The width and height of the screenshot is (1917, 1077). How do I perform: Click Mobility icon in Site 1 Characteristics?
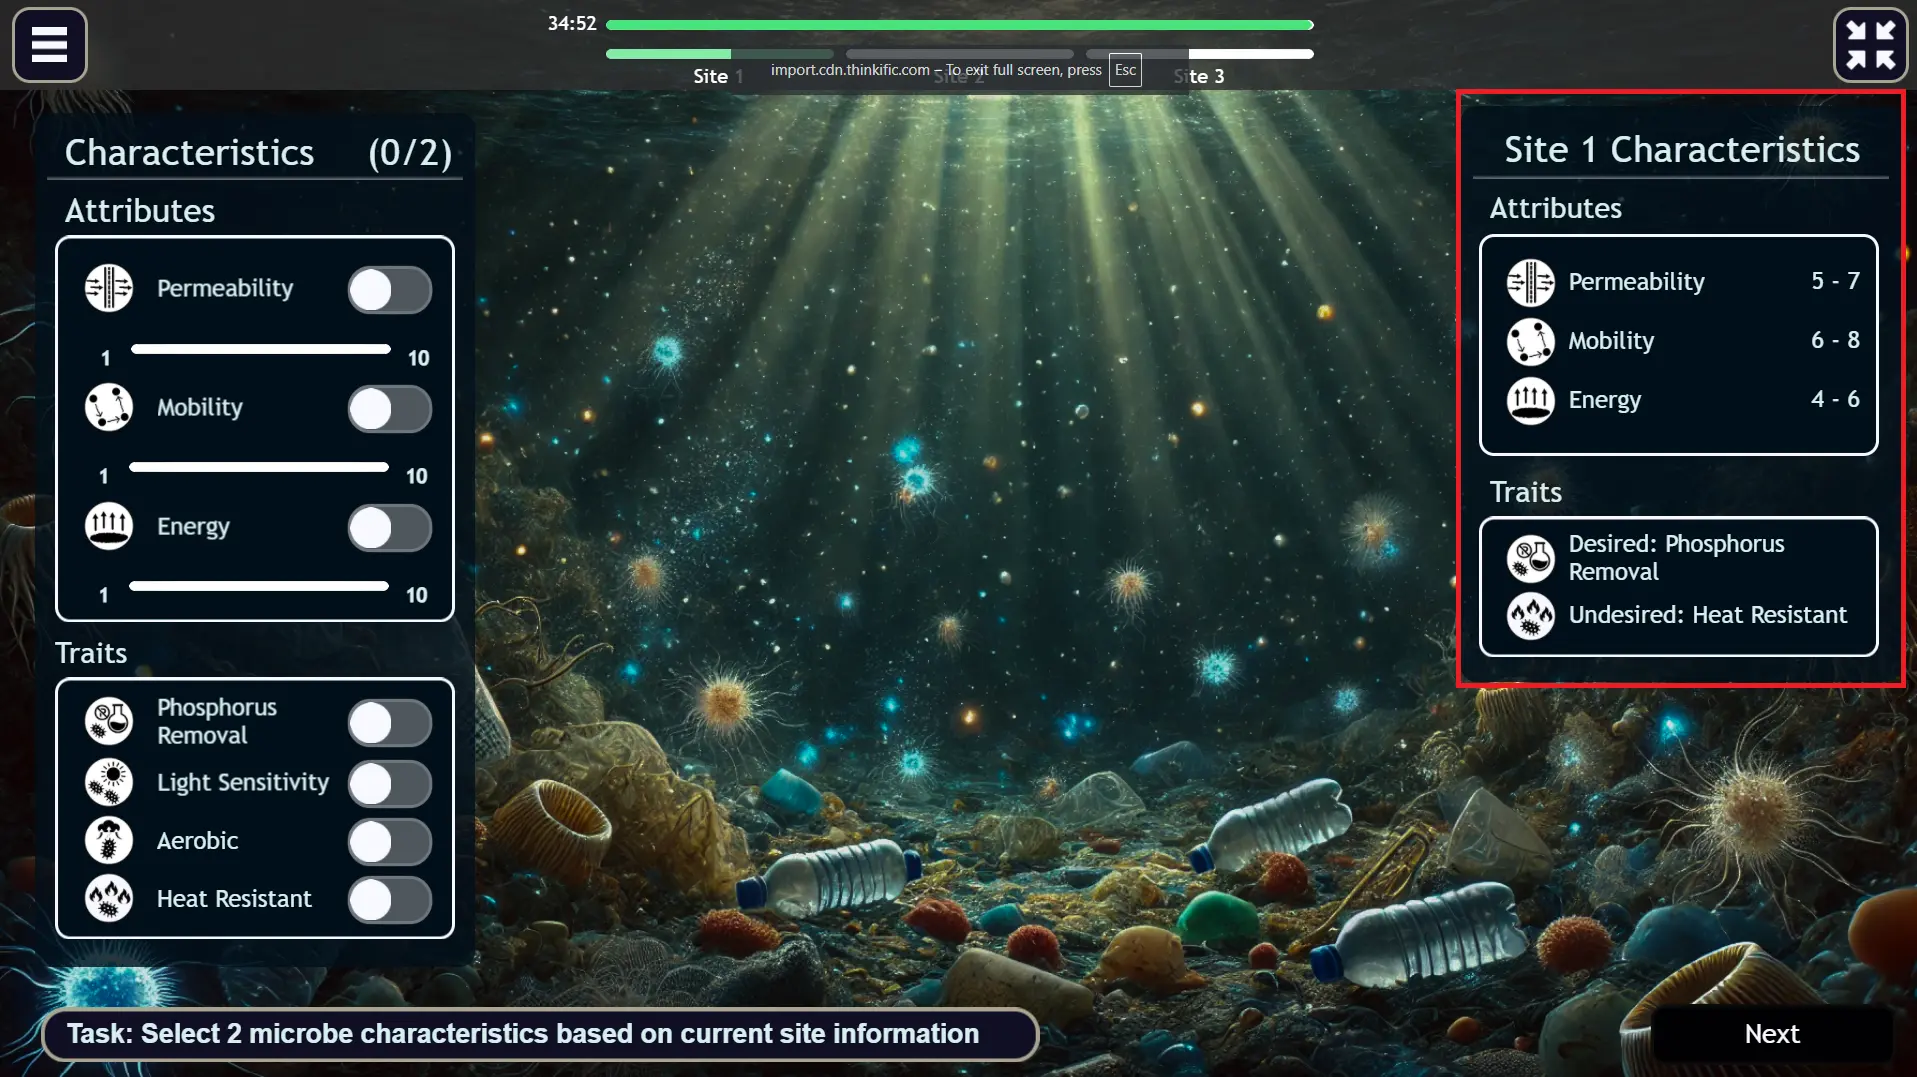[1530, 341]
